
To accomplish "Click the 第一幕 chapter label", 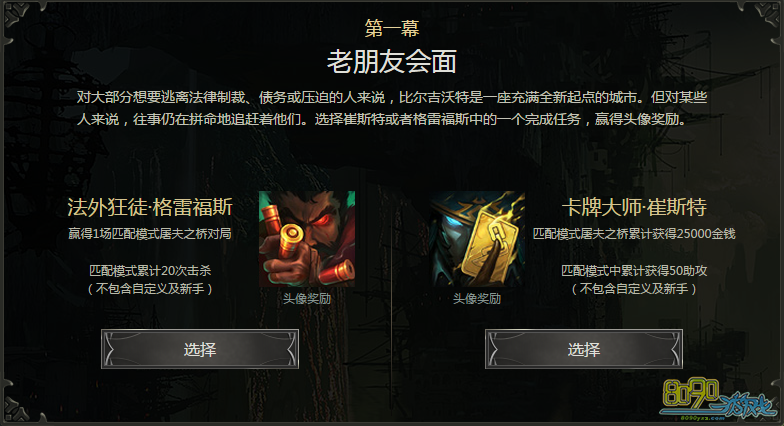I will pyautogui.click(x=392, y=28).
